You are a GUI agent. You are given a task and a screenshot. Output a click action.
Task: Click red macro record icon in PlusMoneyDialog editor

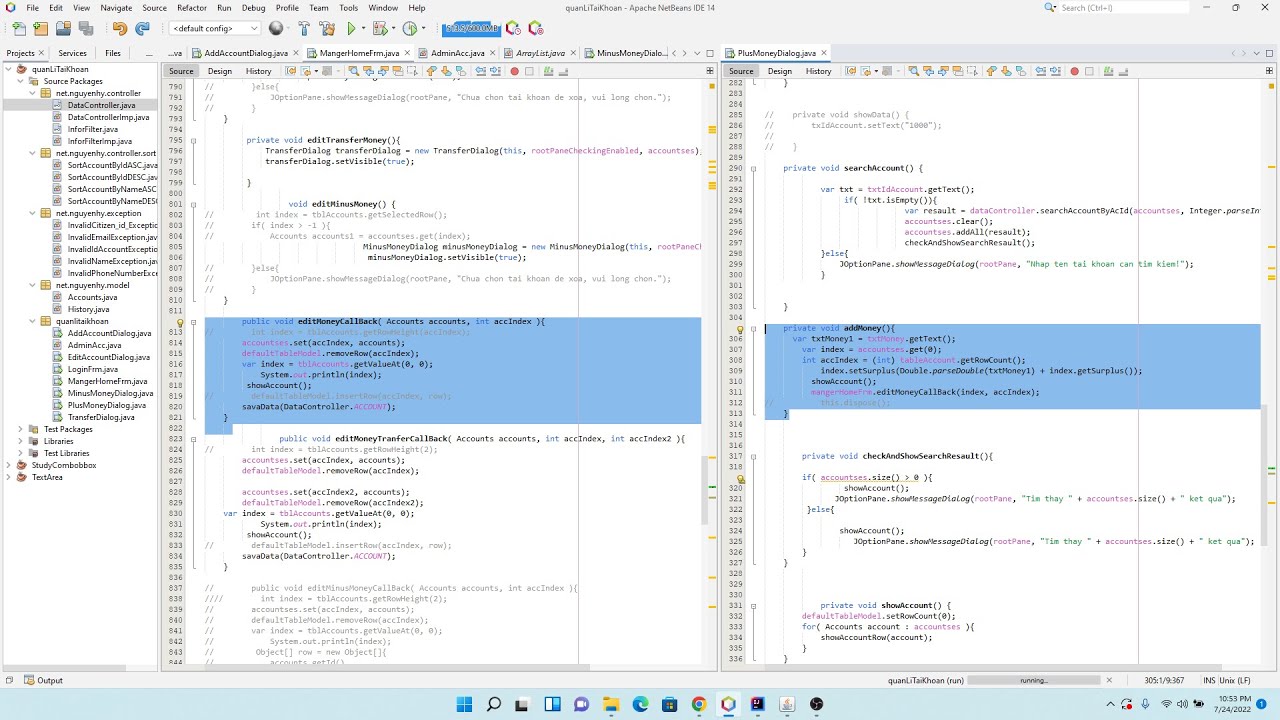(x=1075, y=71)
